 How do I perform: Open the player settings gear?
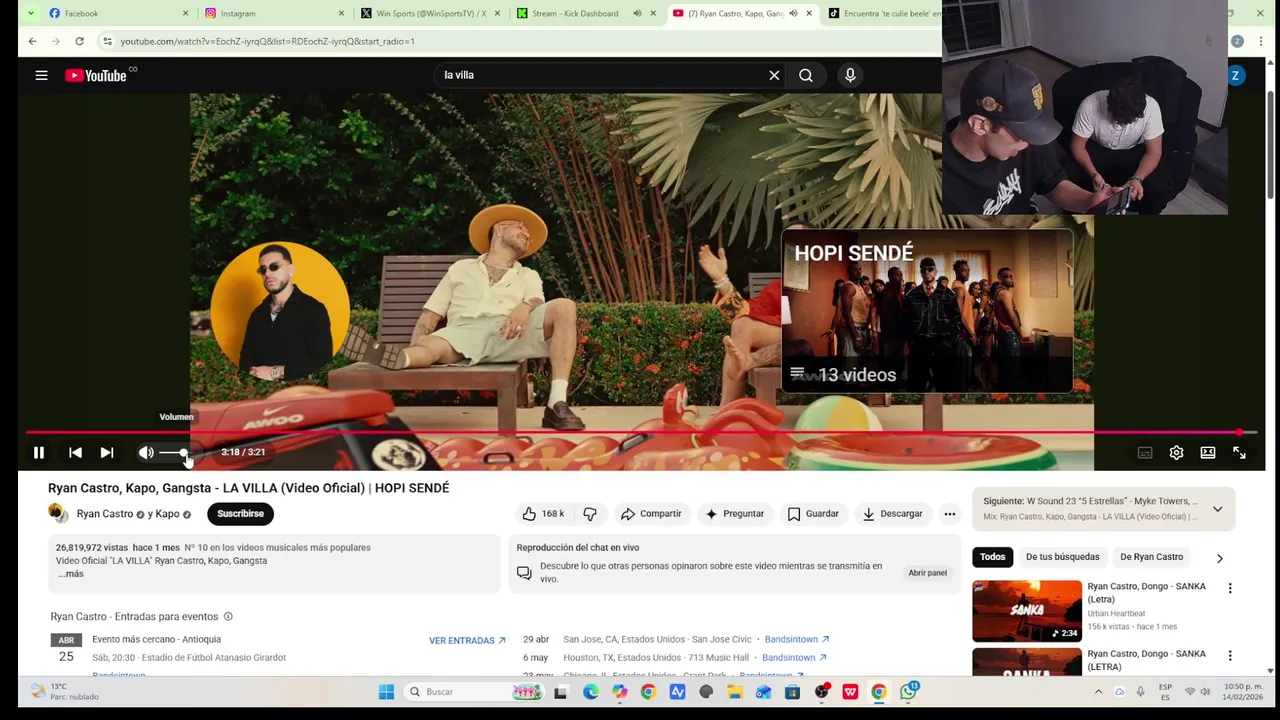tap(1176, 453)
